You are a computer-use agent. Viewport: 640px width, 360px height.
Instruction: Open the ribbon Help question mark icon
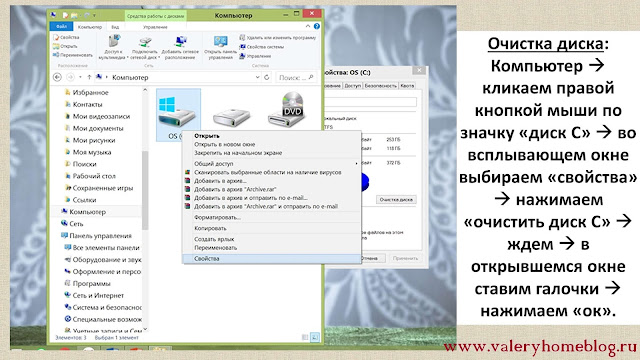point(317,26)
